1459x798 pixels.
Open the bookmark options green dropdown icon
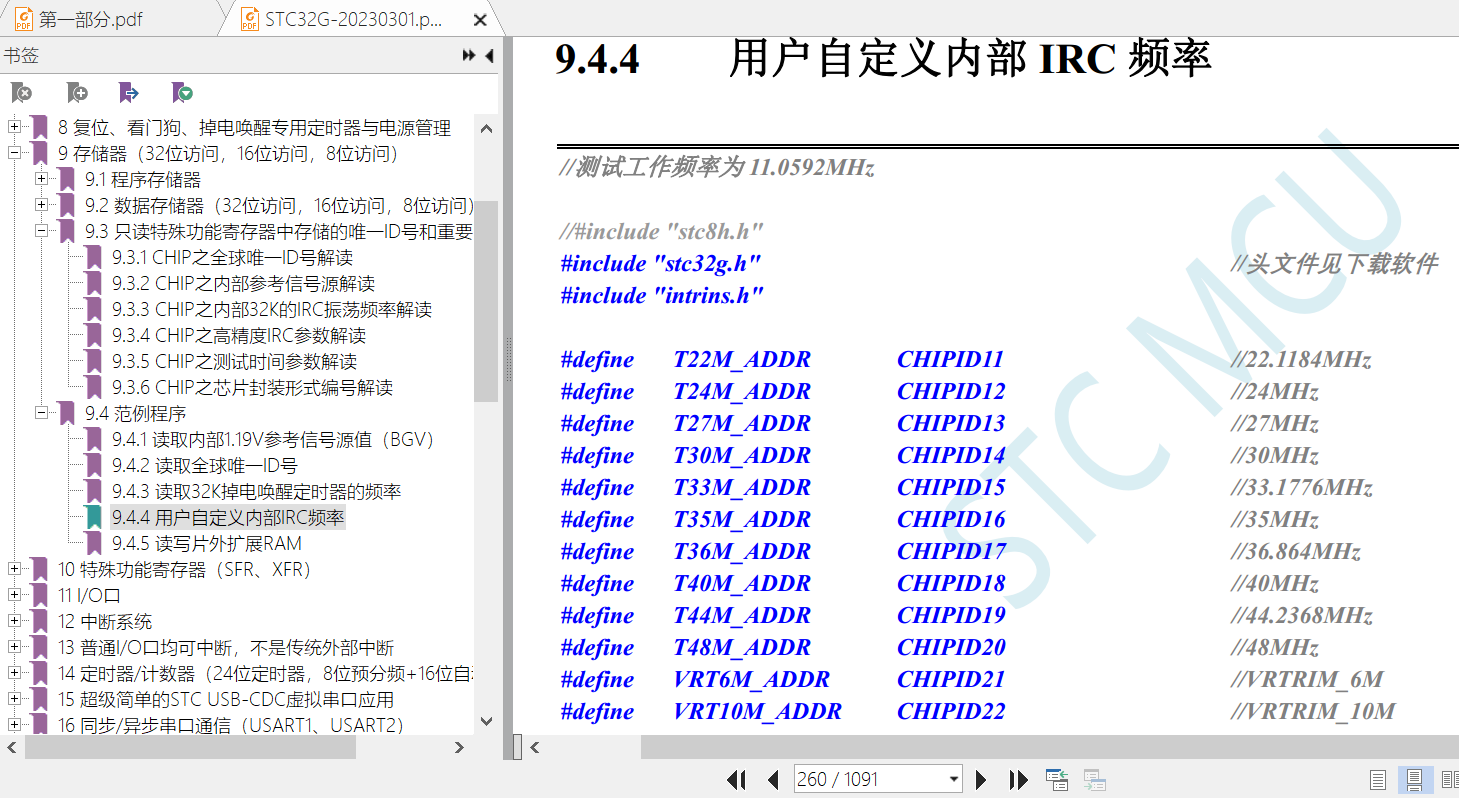[x=182, y=93]
